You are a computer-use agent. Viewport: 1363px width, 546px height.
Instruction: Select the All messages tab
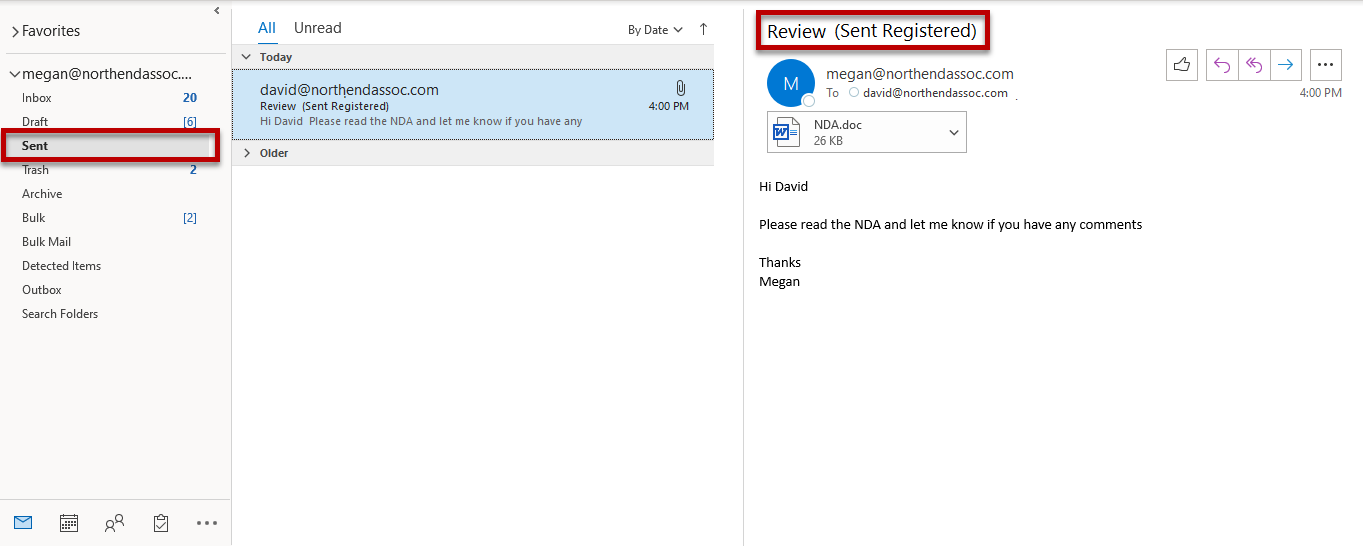point(267,28)
